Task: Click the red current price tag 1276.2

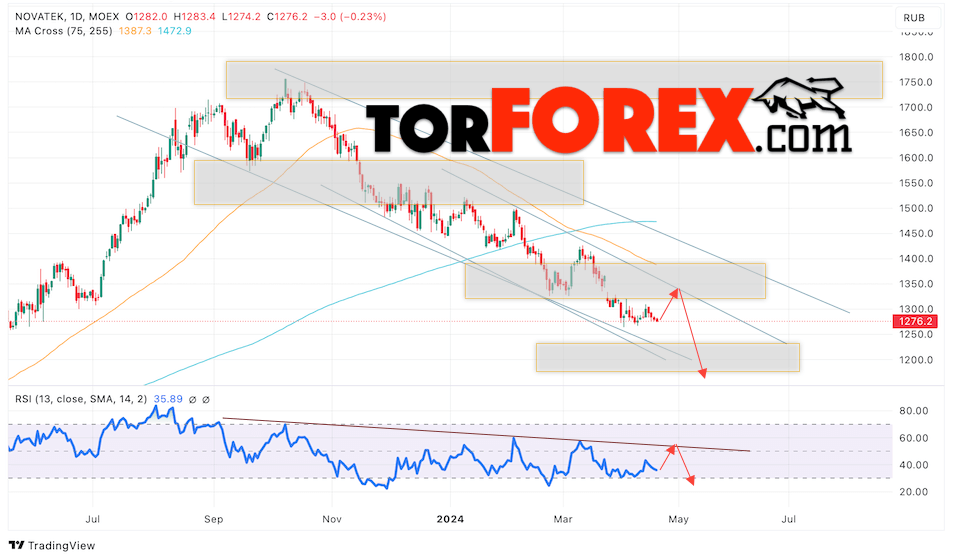Action: (x=915, y=321)
